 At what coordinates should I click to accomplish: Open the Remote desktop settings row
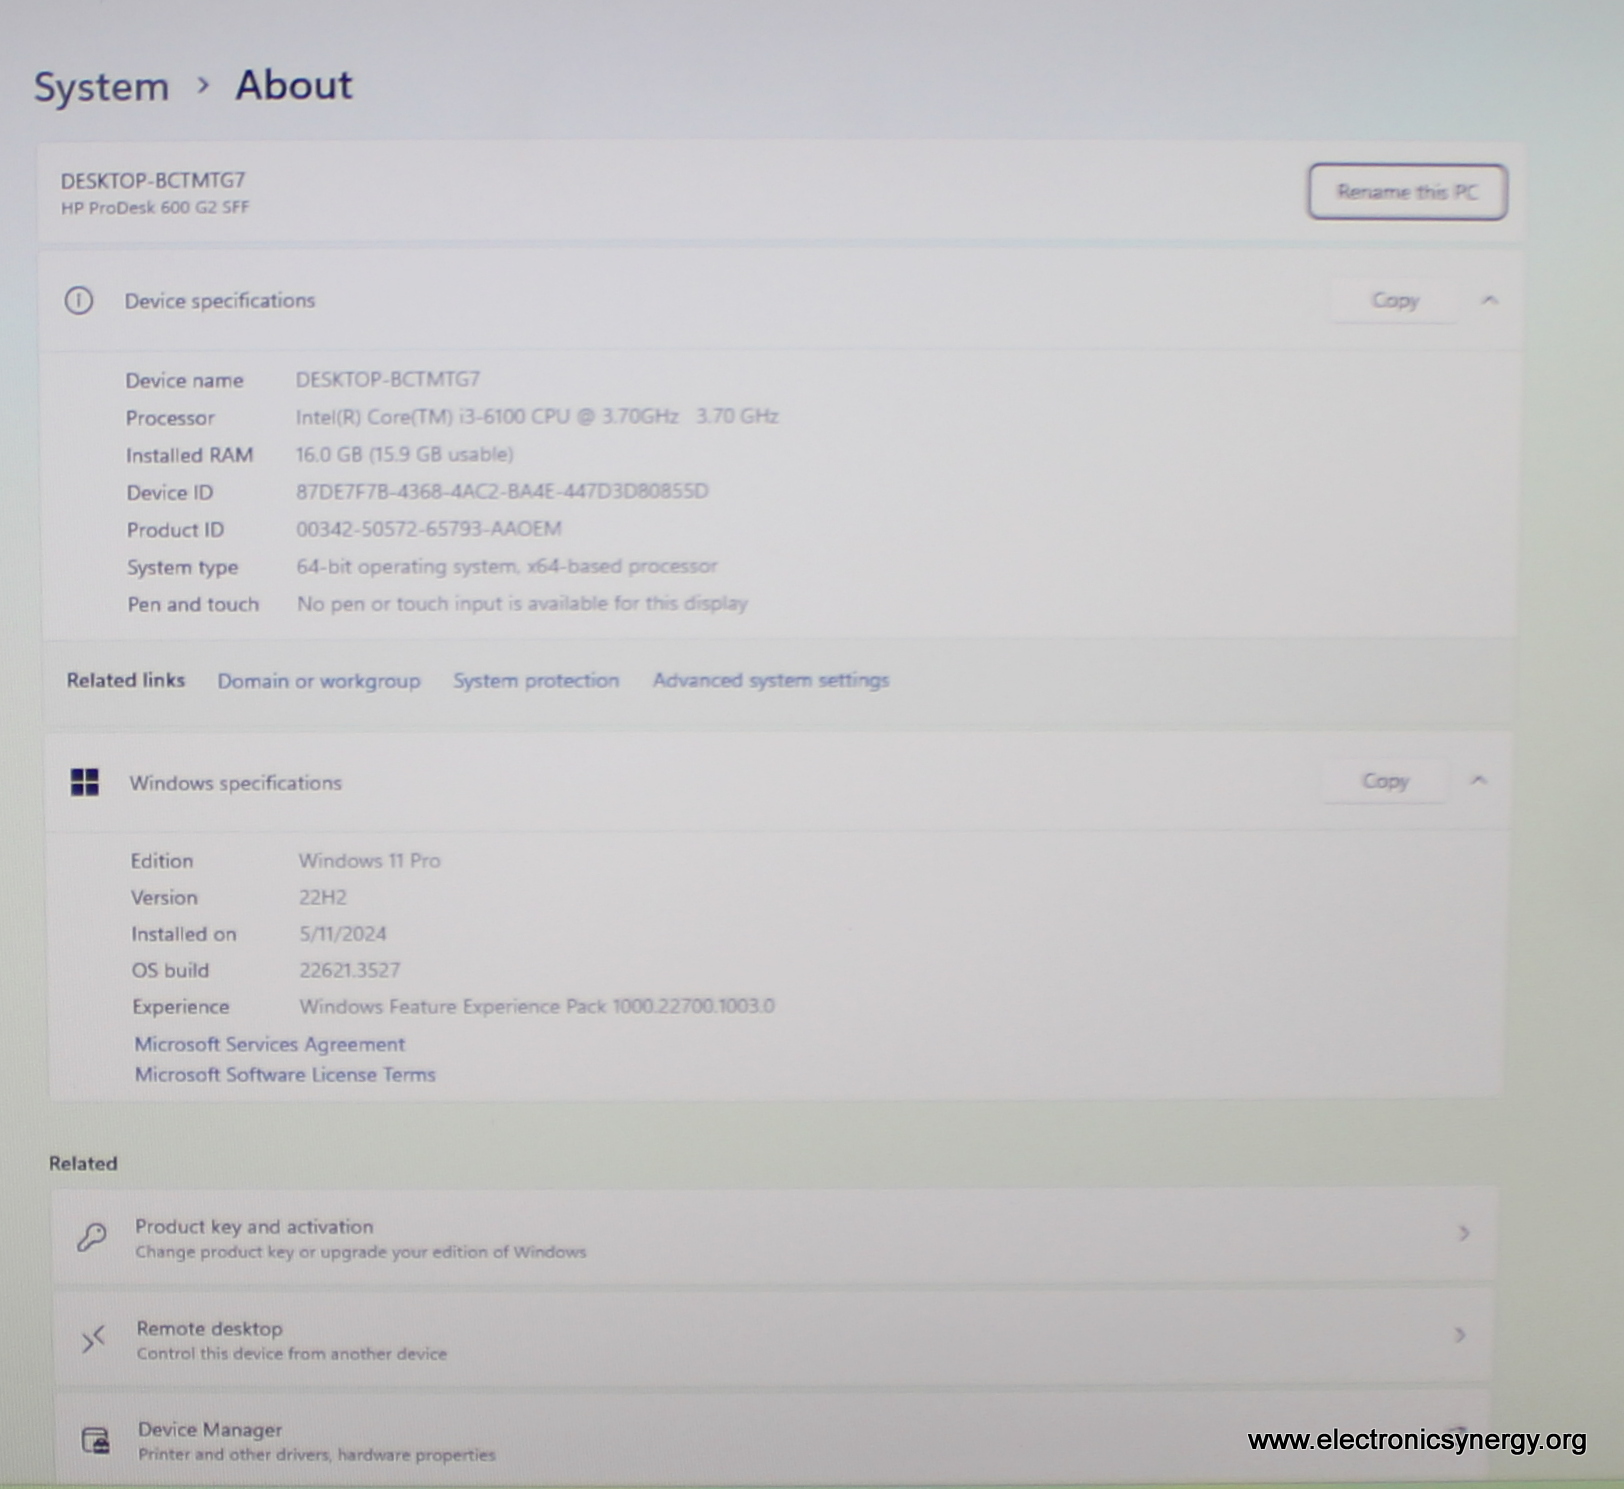coord(772,1340)
